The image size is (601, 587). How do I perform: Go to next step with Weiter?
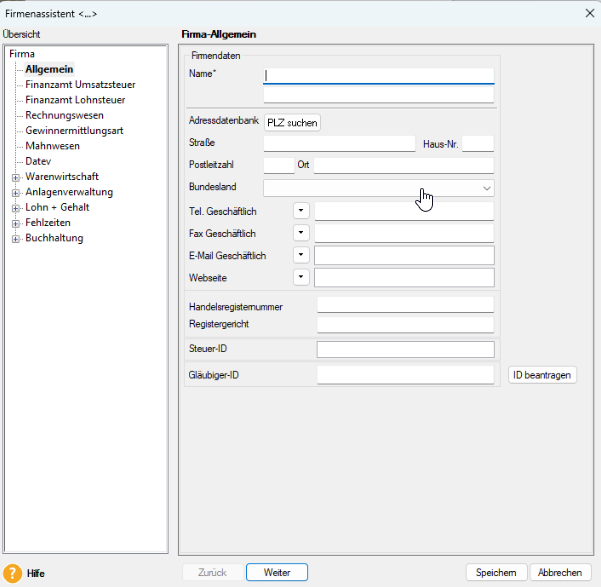pos(277,572)
